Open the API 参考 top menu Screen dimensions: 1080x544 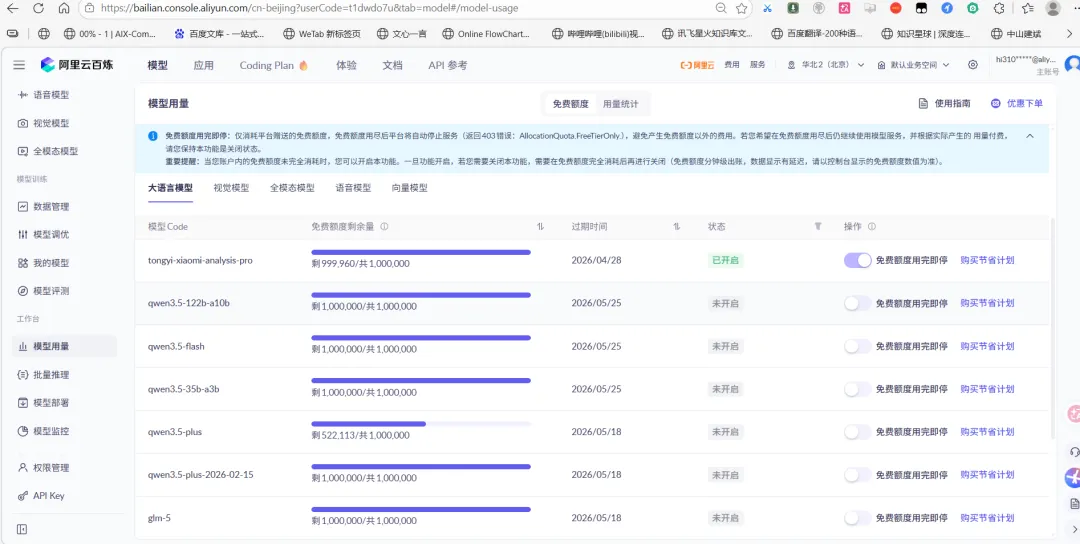(x=448, y=65)
